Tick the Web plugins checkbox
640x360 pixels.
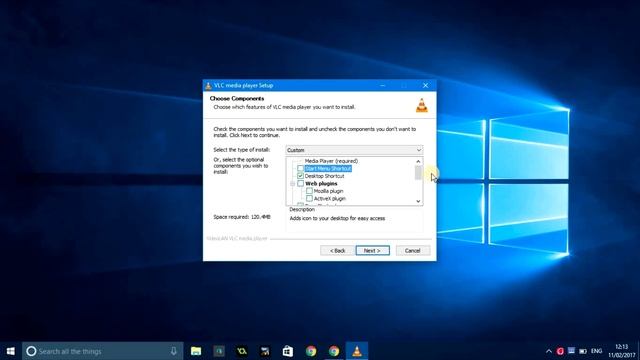(300, 184)
